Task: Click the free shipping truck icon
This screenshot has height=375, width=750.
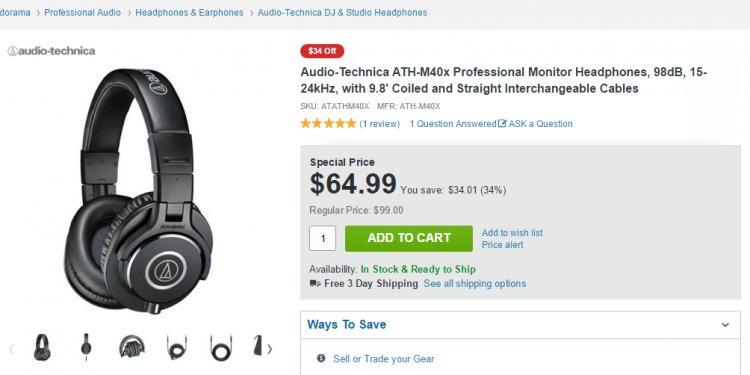Action: click(x=315, y=284)
